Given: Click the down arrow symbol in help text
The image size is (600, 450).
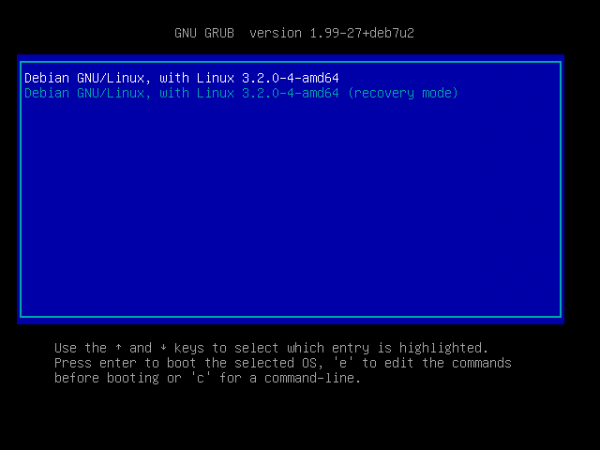Looking at the screenshot, I should 163,348.
